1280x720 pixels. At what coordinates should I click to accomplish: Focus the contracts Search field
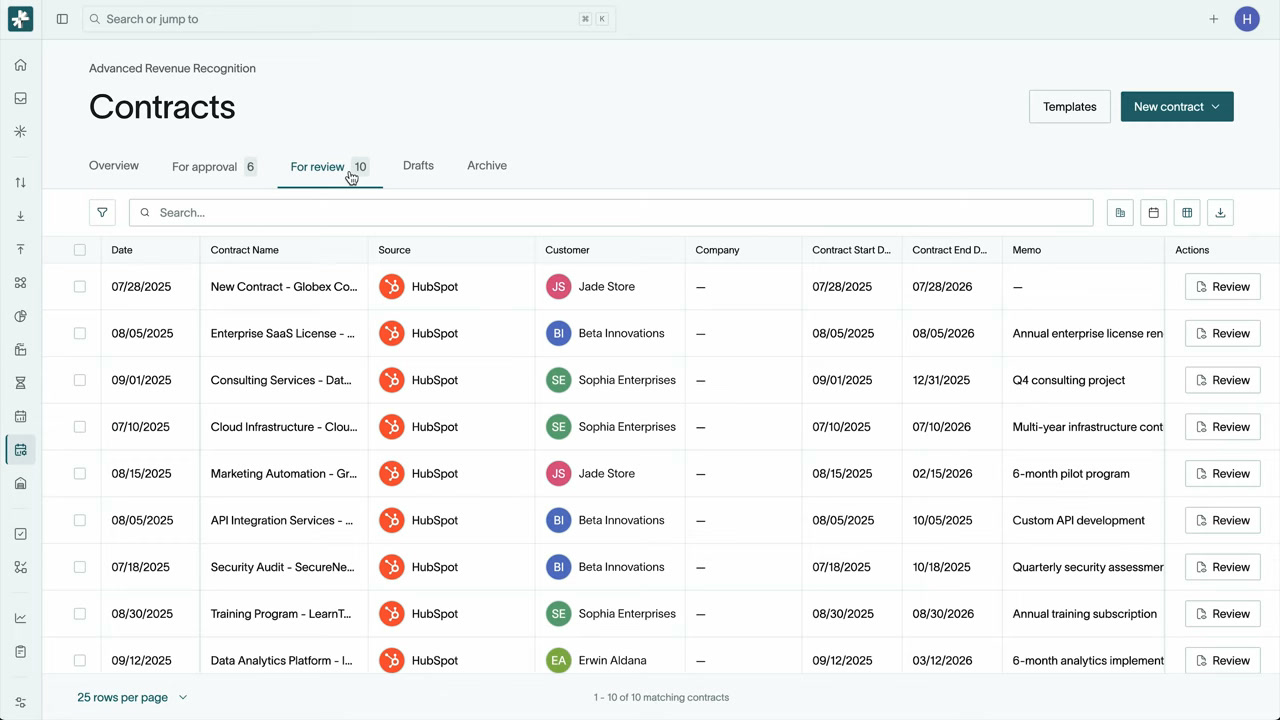click(x=611, y=212)
